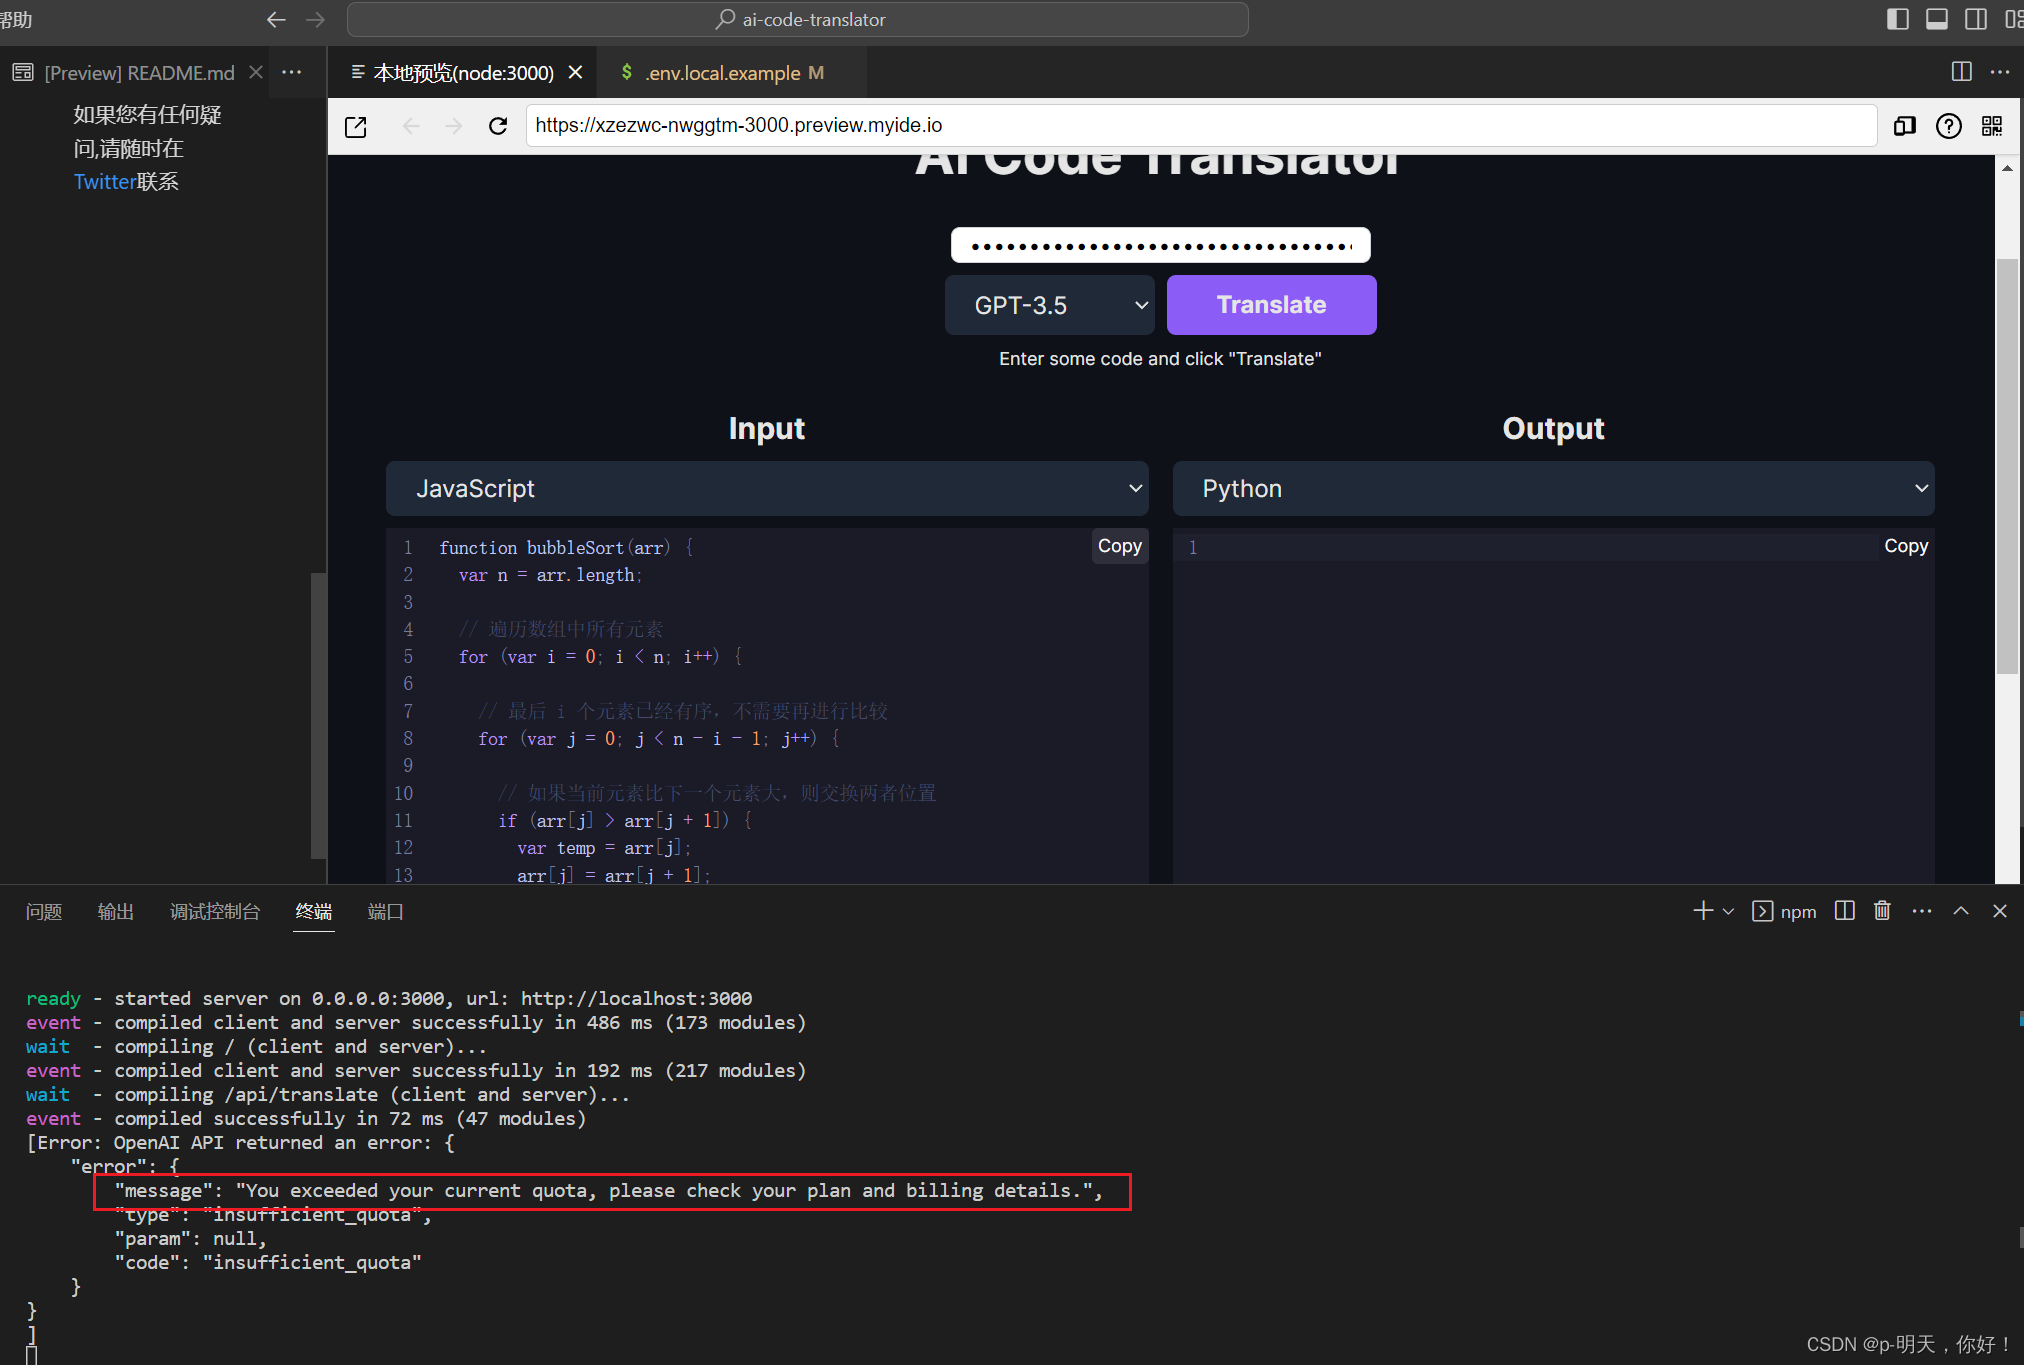Click the Translate button
Viewport: 2024px width, 1365px height.
coord(1270,303)
